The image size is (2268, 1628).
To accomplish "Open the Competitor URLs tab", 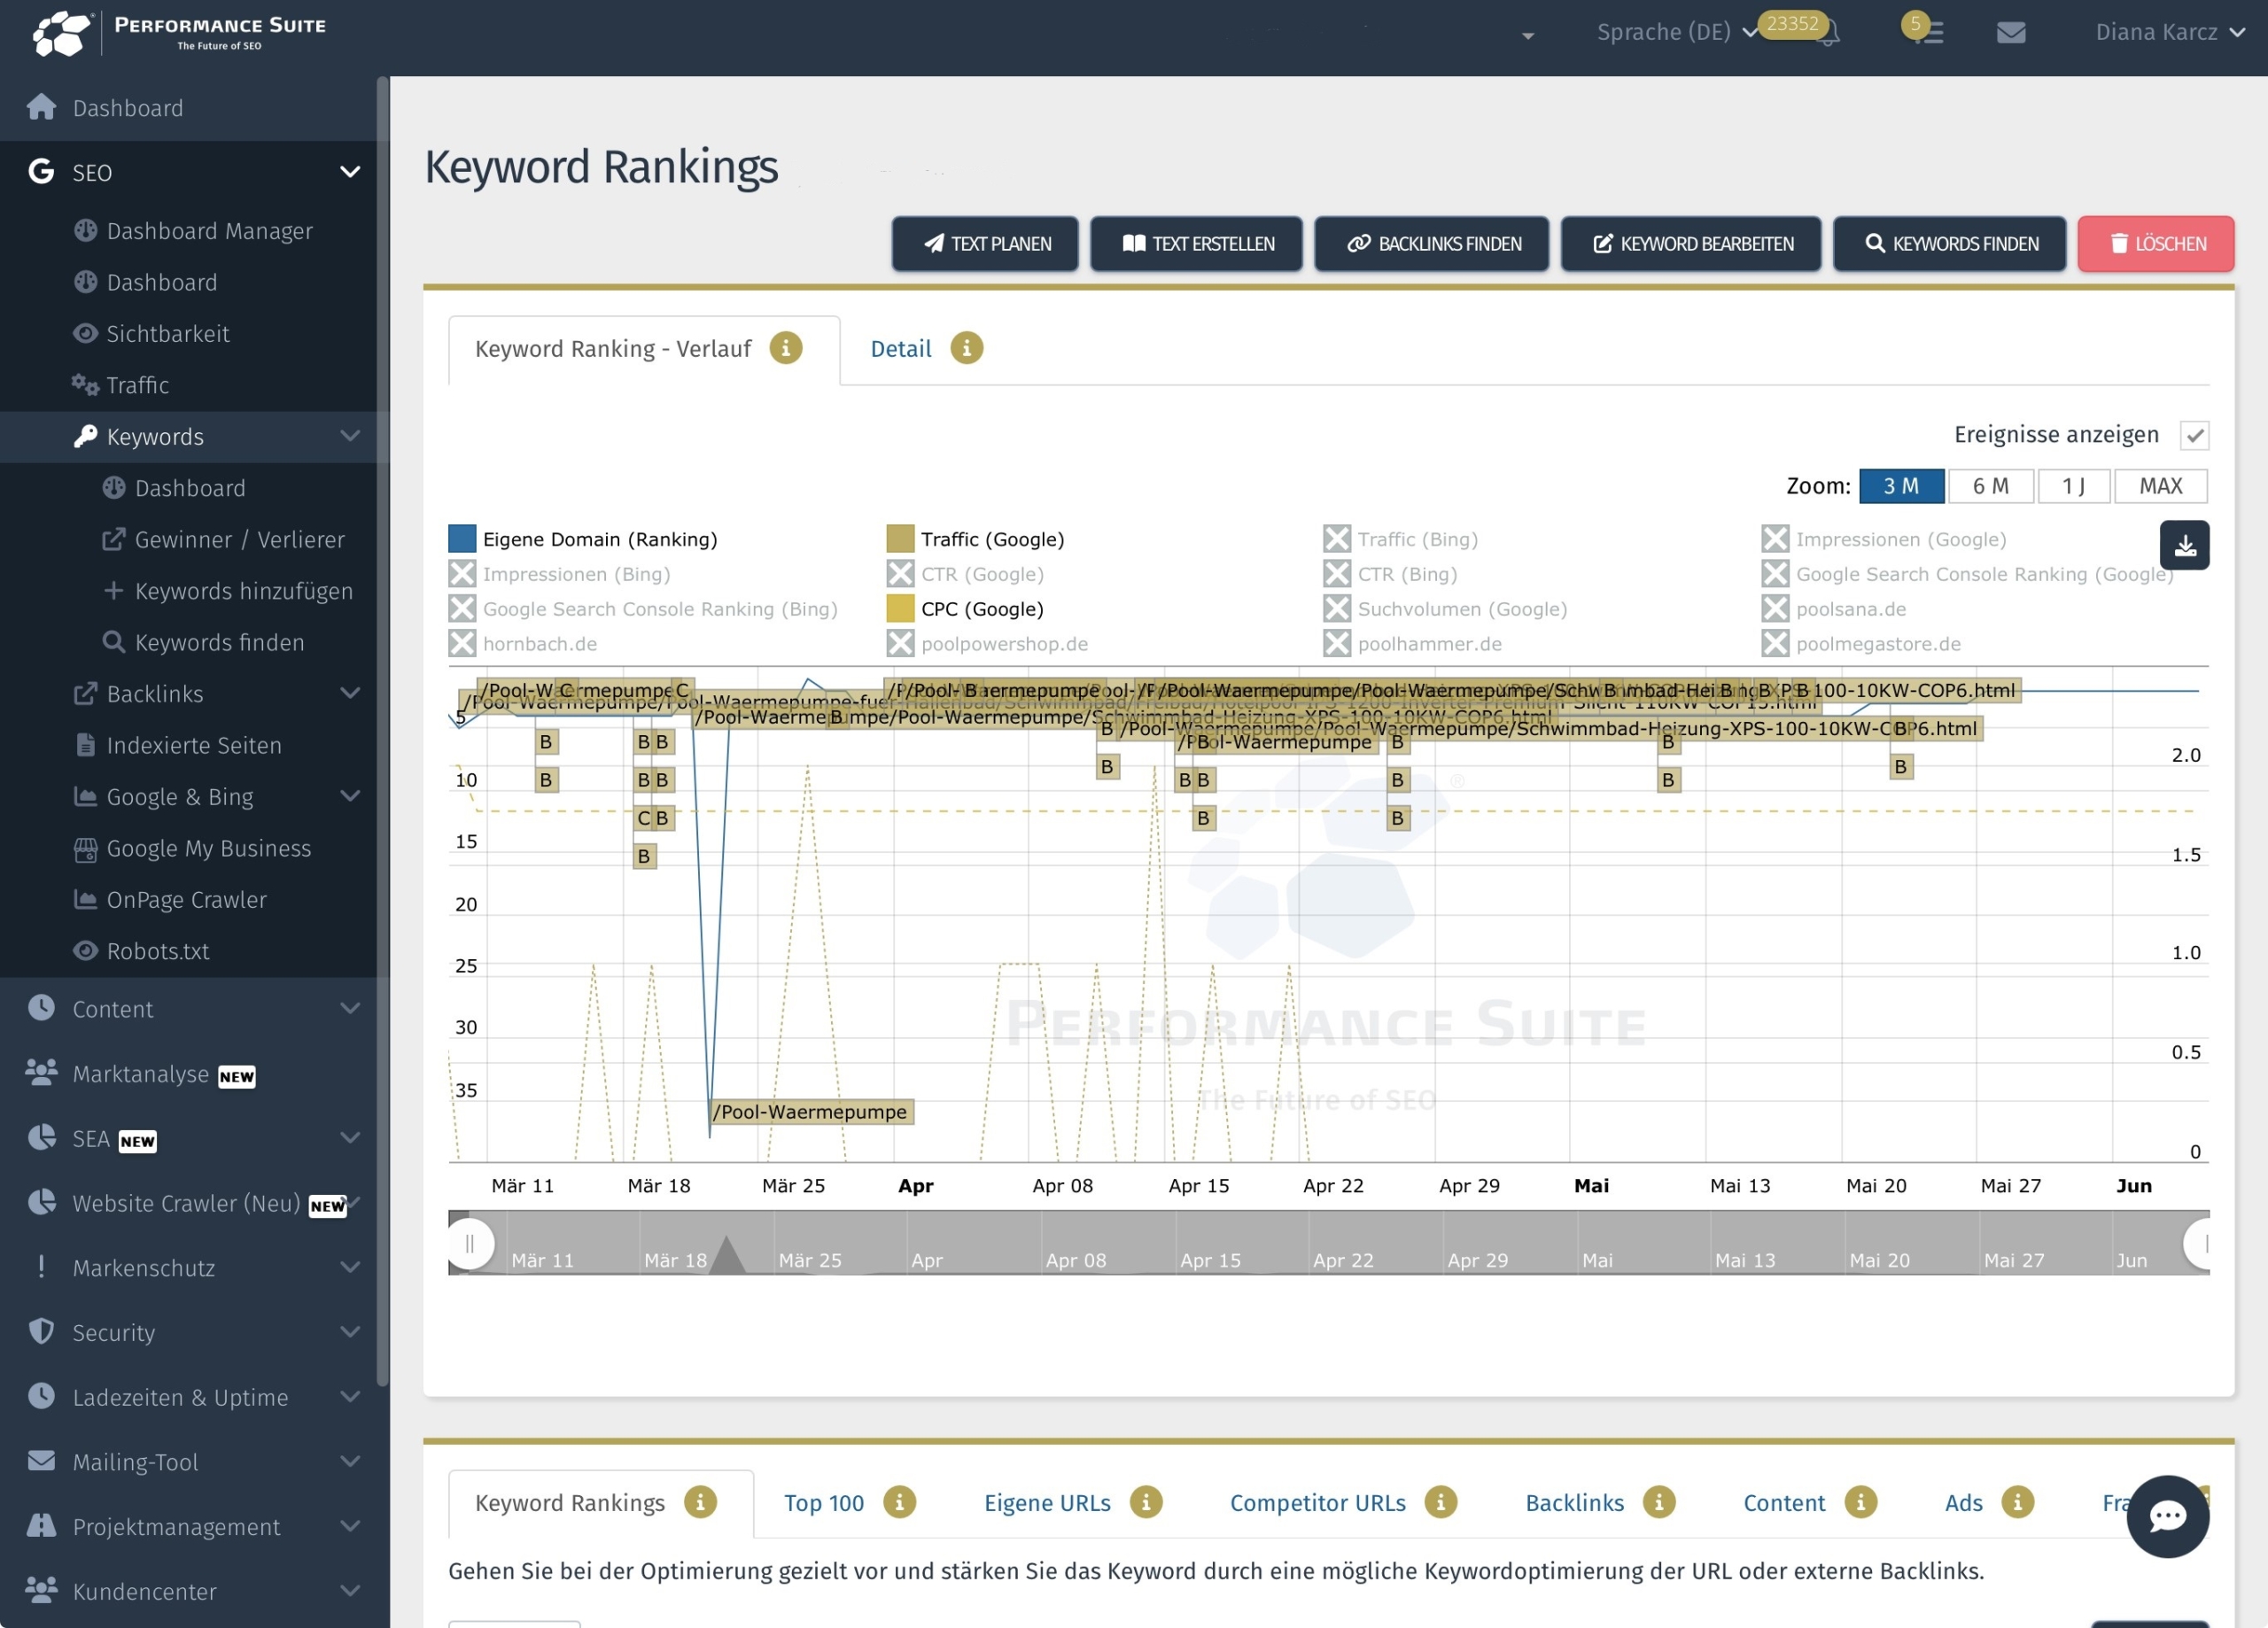I will [x=1317, y=1503].
